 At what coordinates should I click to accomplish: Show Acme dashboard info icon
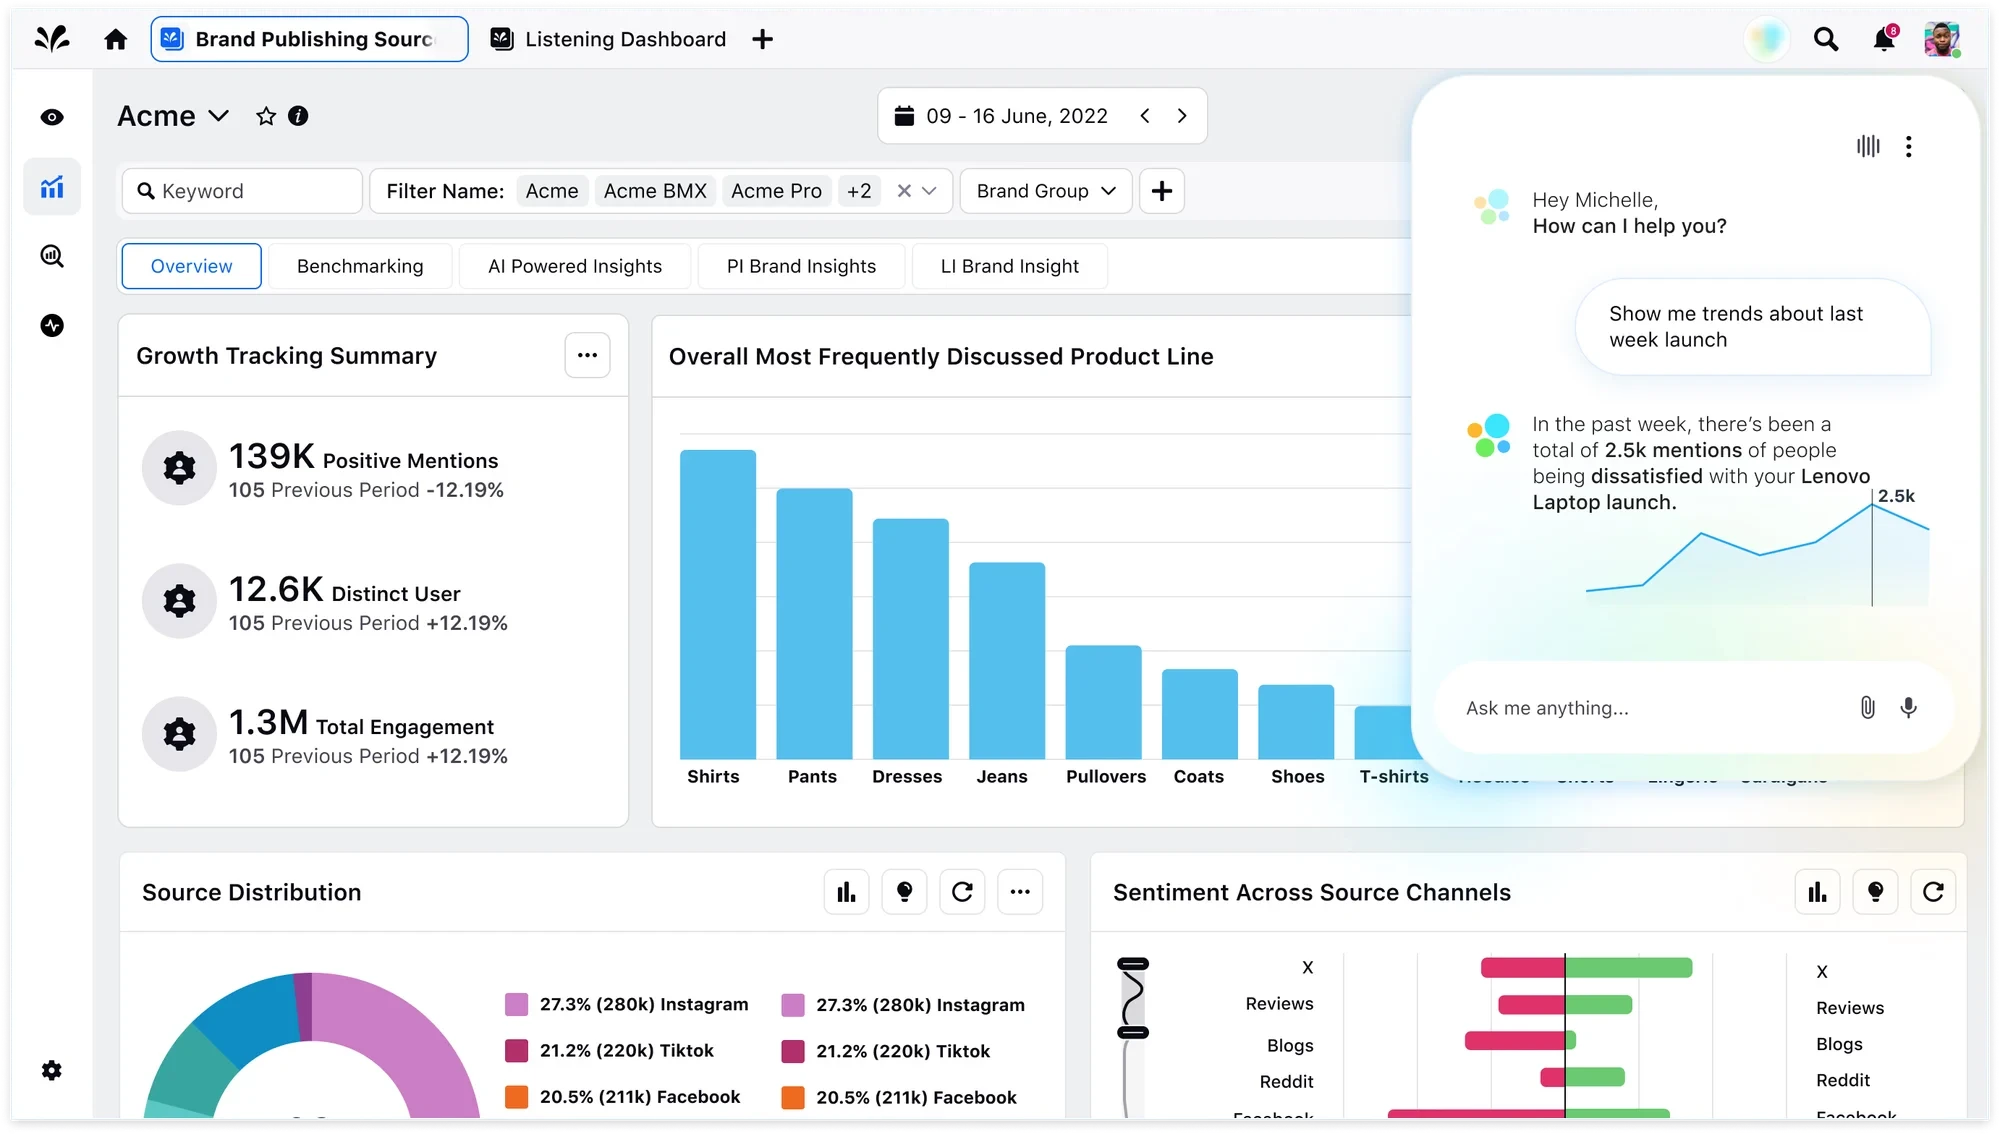pyautogui.click(x=298, y=116)
